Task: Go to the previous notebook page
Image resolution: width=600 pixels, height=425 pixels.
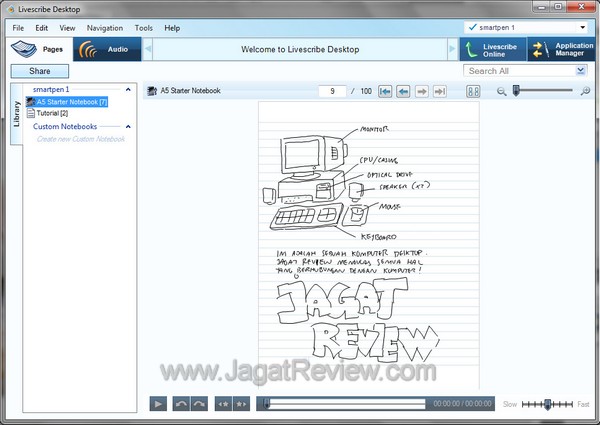Action: (x=403, y=91)
